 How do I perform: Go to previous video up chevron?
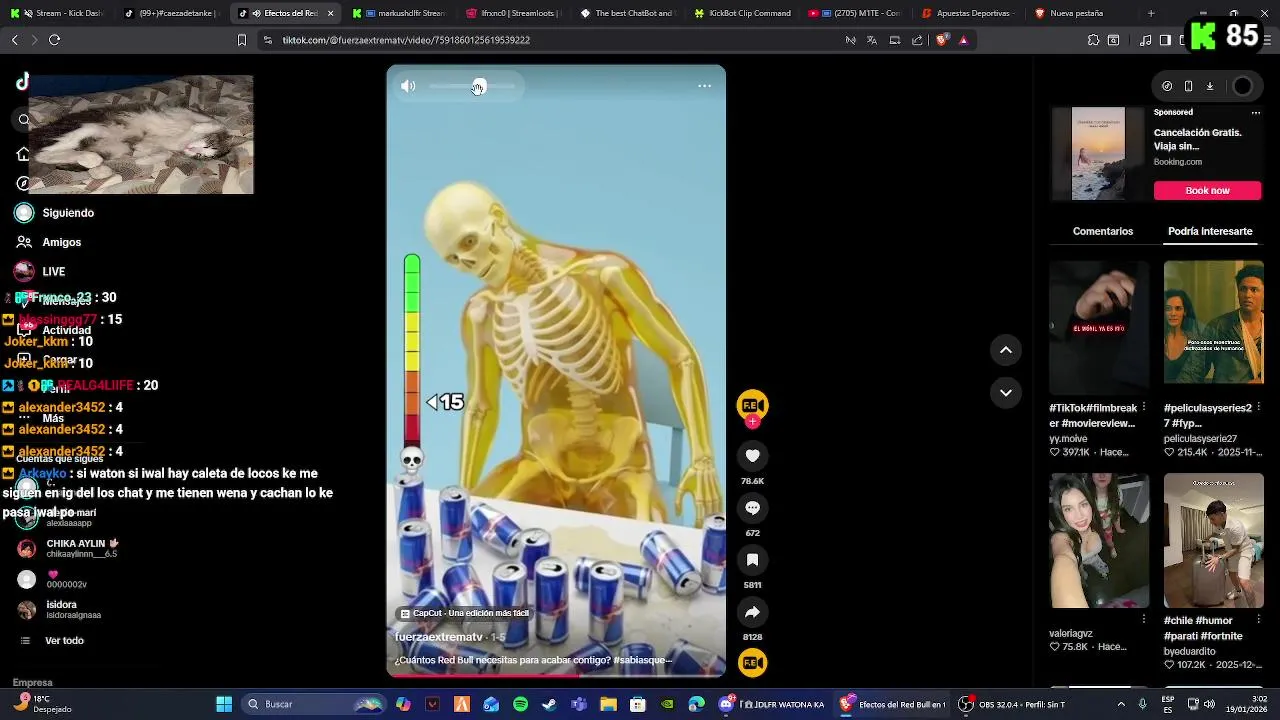pyautogui.click(x=1006, y=350)
